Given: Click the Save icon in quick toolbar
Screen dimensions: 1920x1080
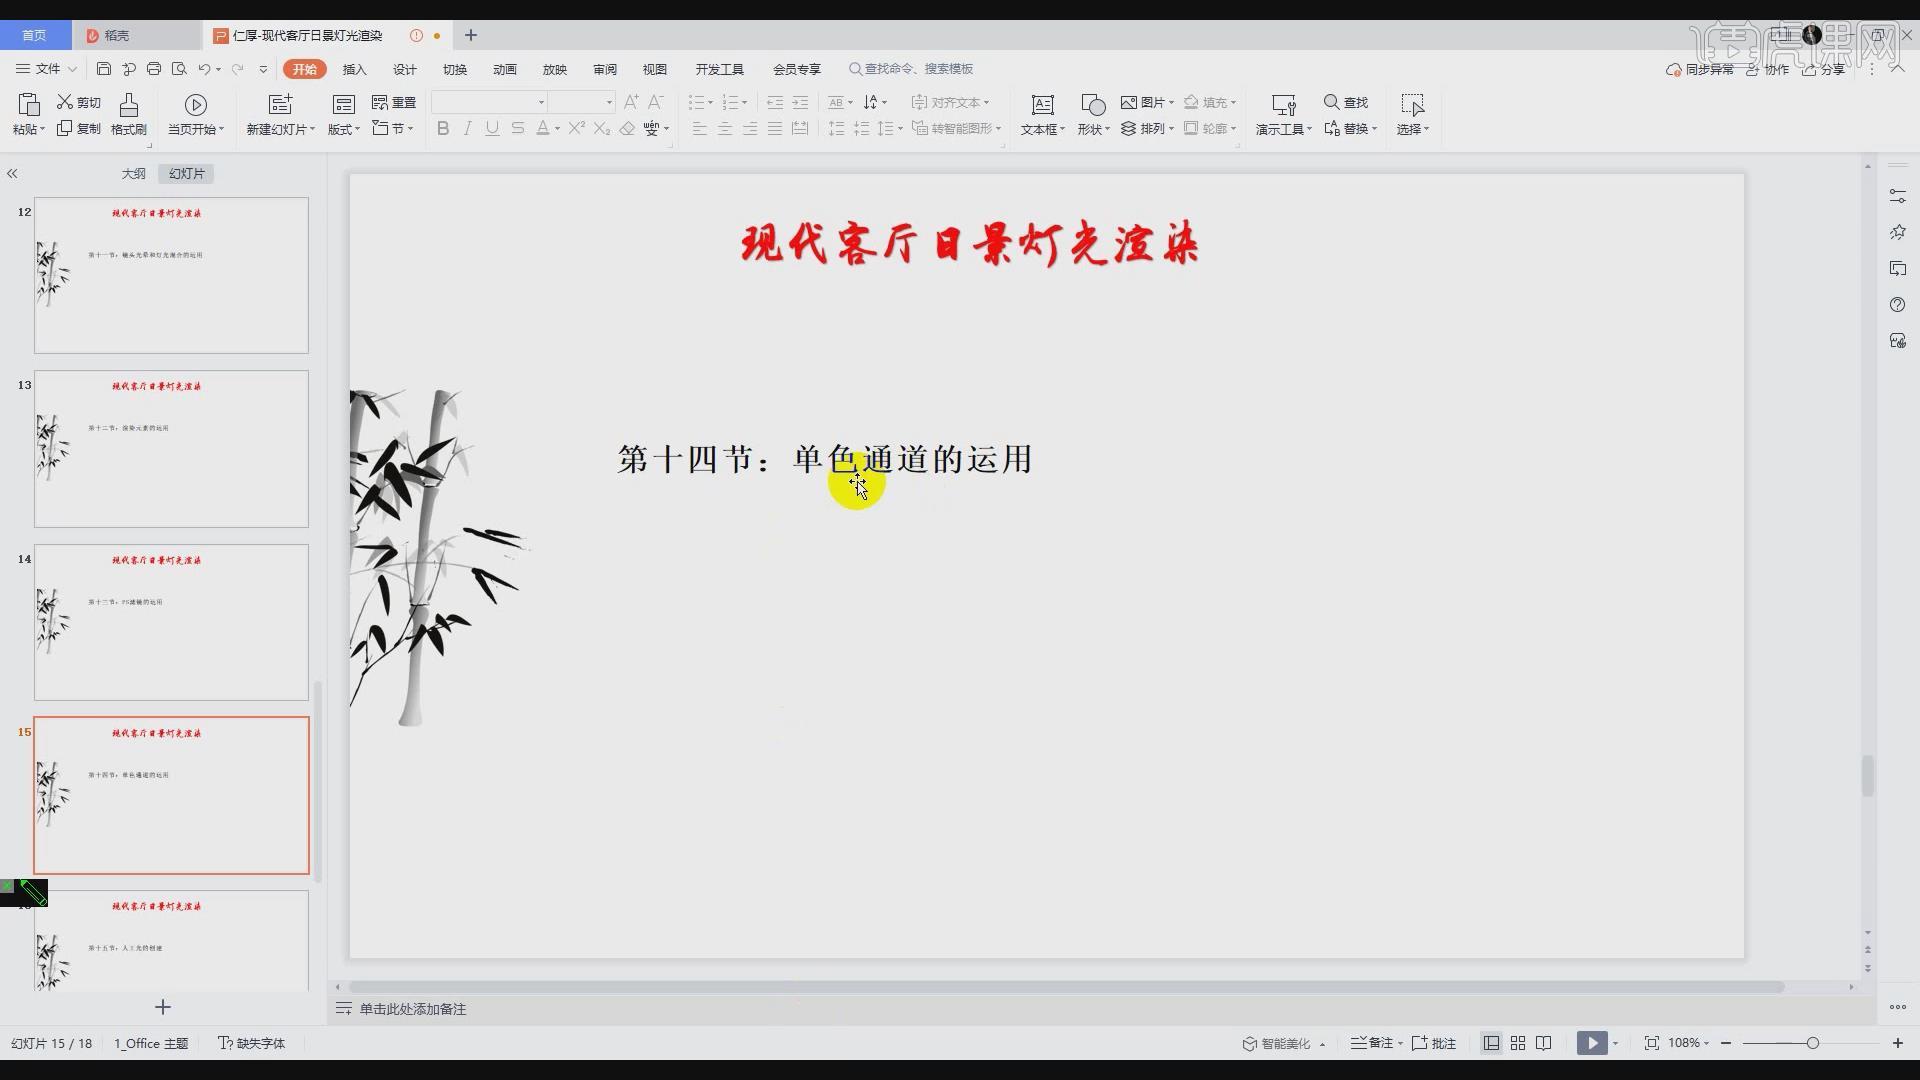Looking at the screenshot, I should click(x=103, y=69).
